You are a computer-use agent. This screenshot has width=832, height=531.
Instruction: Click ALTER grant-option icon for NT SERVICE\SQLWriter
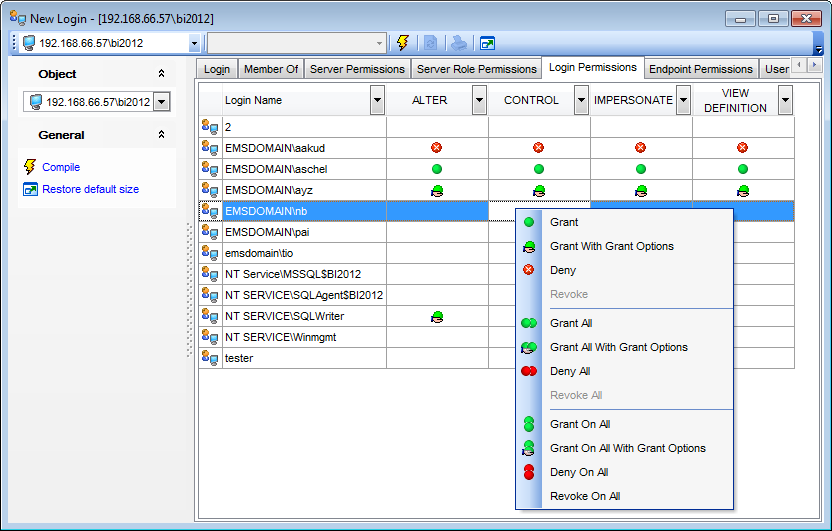point(437,317)
